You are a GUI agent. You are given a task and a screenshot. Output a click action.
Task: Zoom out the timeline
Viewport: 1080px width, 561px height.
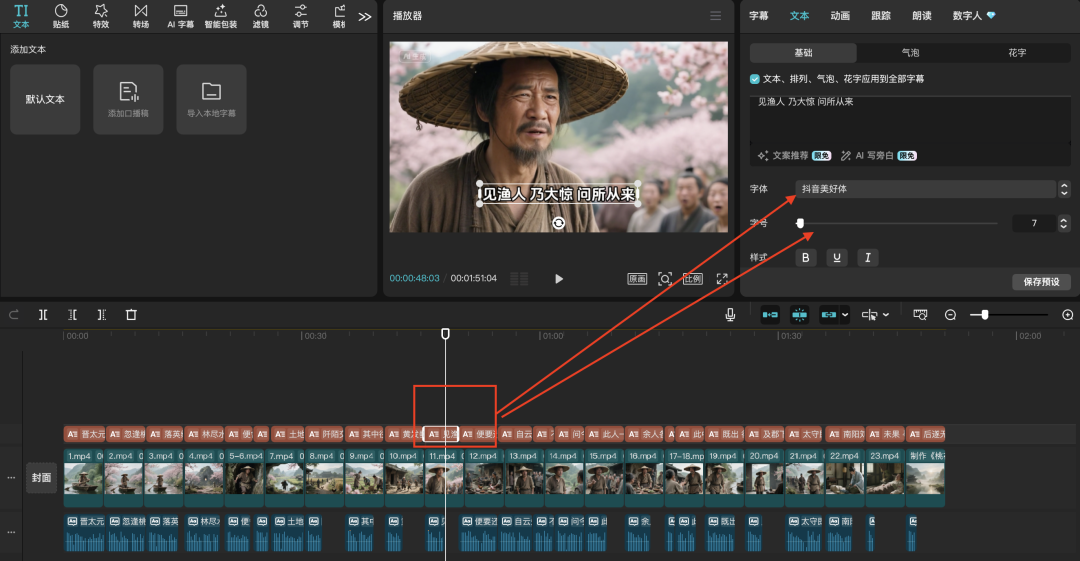pyautogui.click(x=951, y=315)
